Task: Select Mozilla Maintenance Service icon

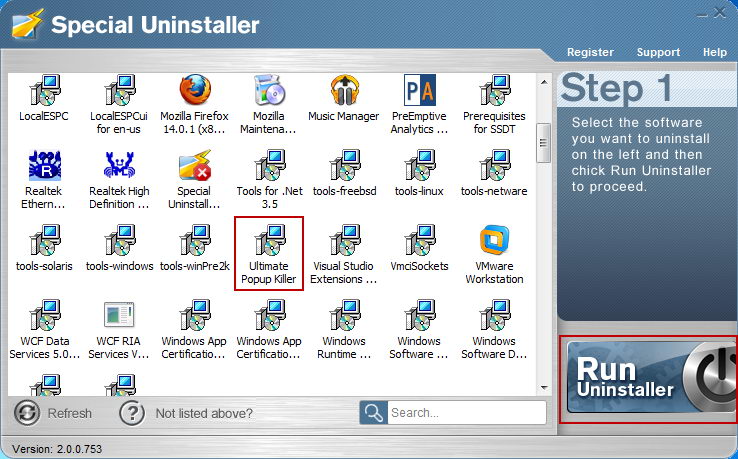Action: coord(269,90)
